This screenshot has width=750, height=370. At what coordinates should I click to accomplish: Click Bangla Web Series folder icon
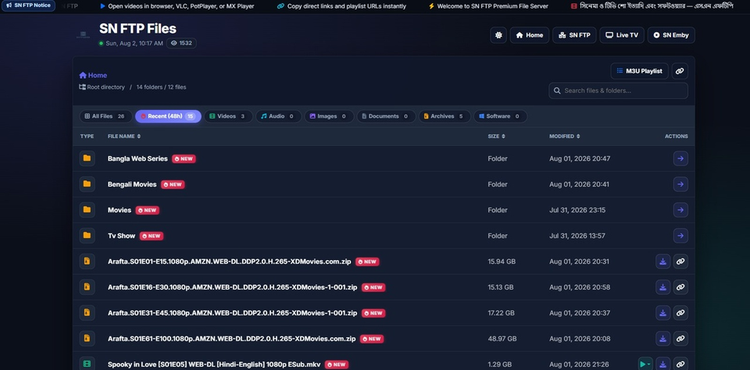tap(87, 158)
